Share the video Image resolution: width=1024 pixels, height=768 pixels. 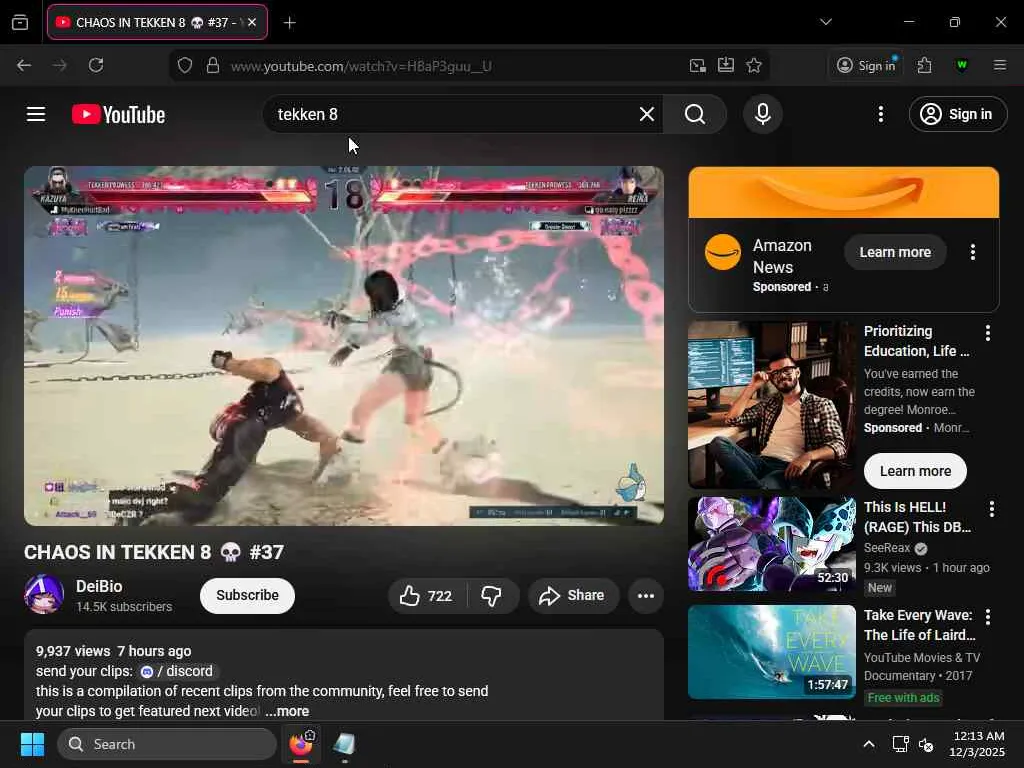(x=573, y=596)
